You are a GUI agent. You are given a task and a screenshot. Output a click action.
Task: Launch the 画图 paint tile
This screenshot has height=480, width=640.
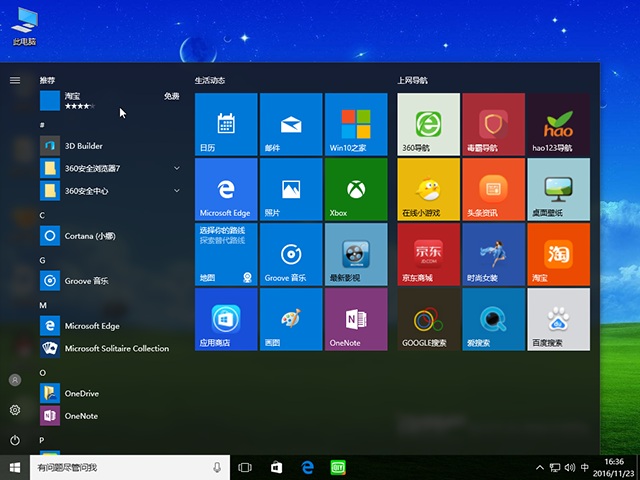click(x=290, y=319)
